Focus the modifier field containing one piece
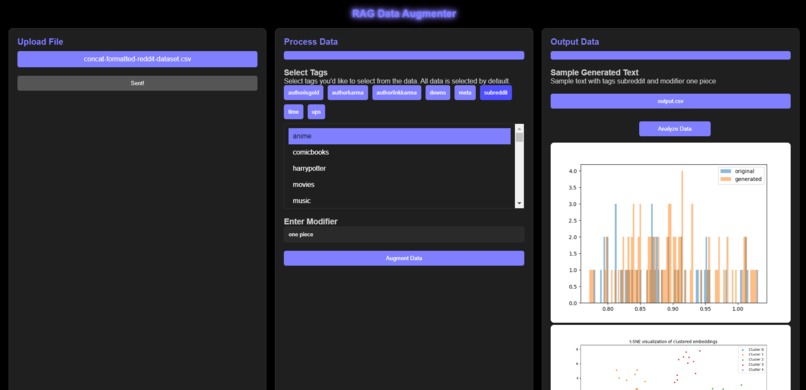This screenshot has height=390, width=806. point(404,234)
